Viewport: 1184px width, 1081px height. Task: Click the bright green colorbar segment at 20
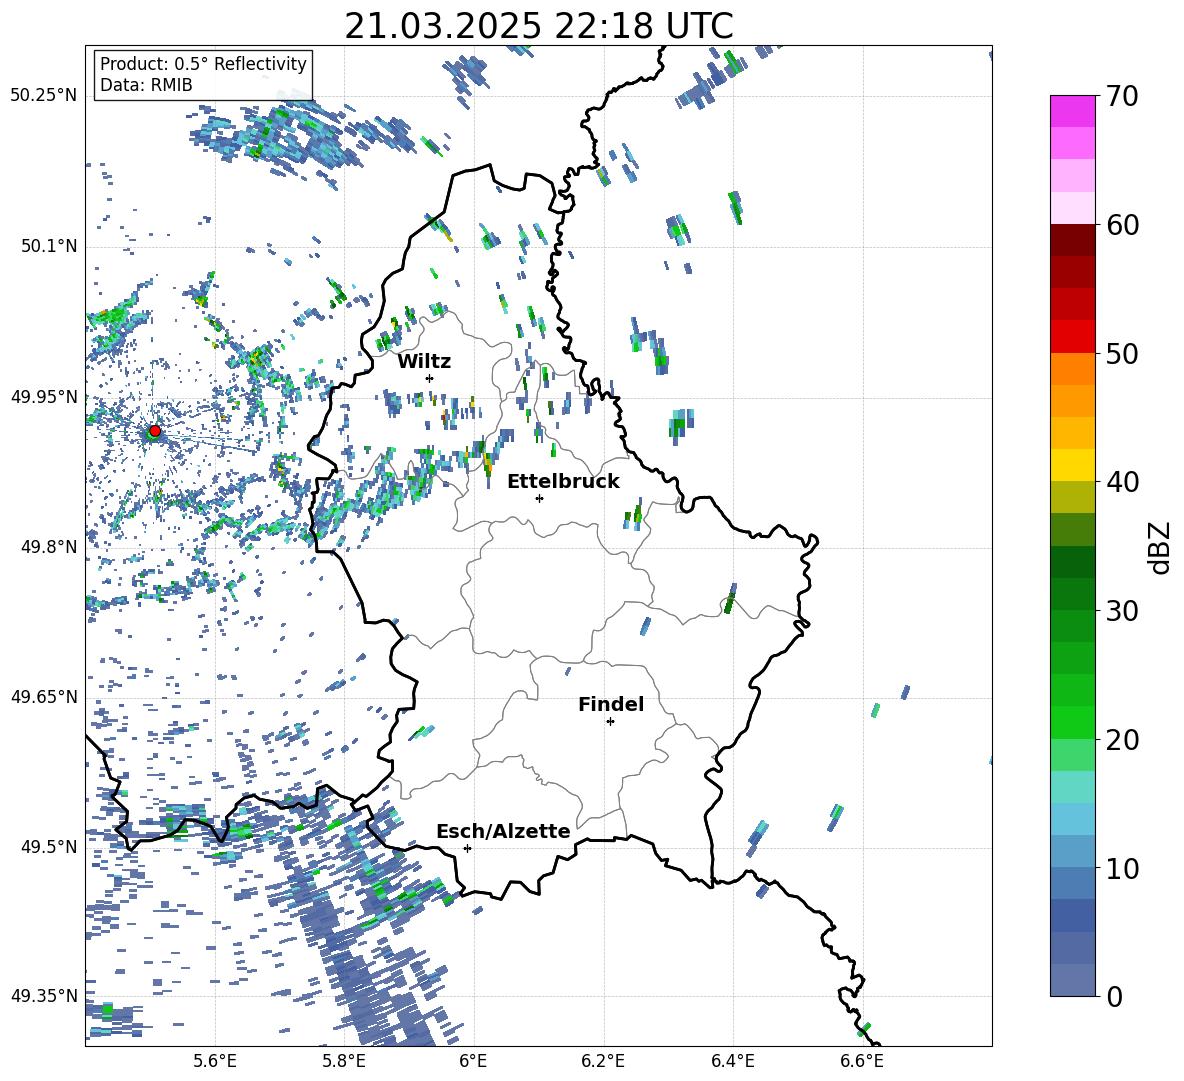[x=1072, y=722]
